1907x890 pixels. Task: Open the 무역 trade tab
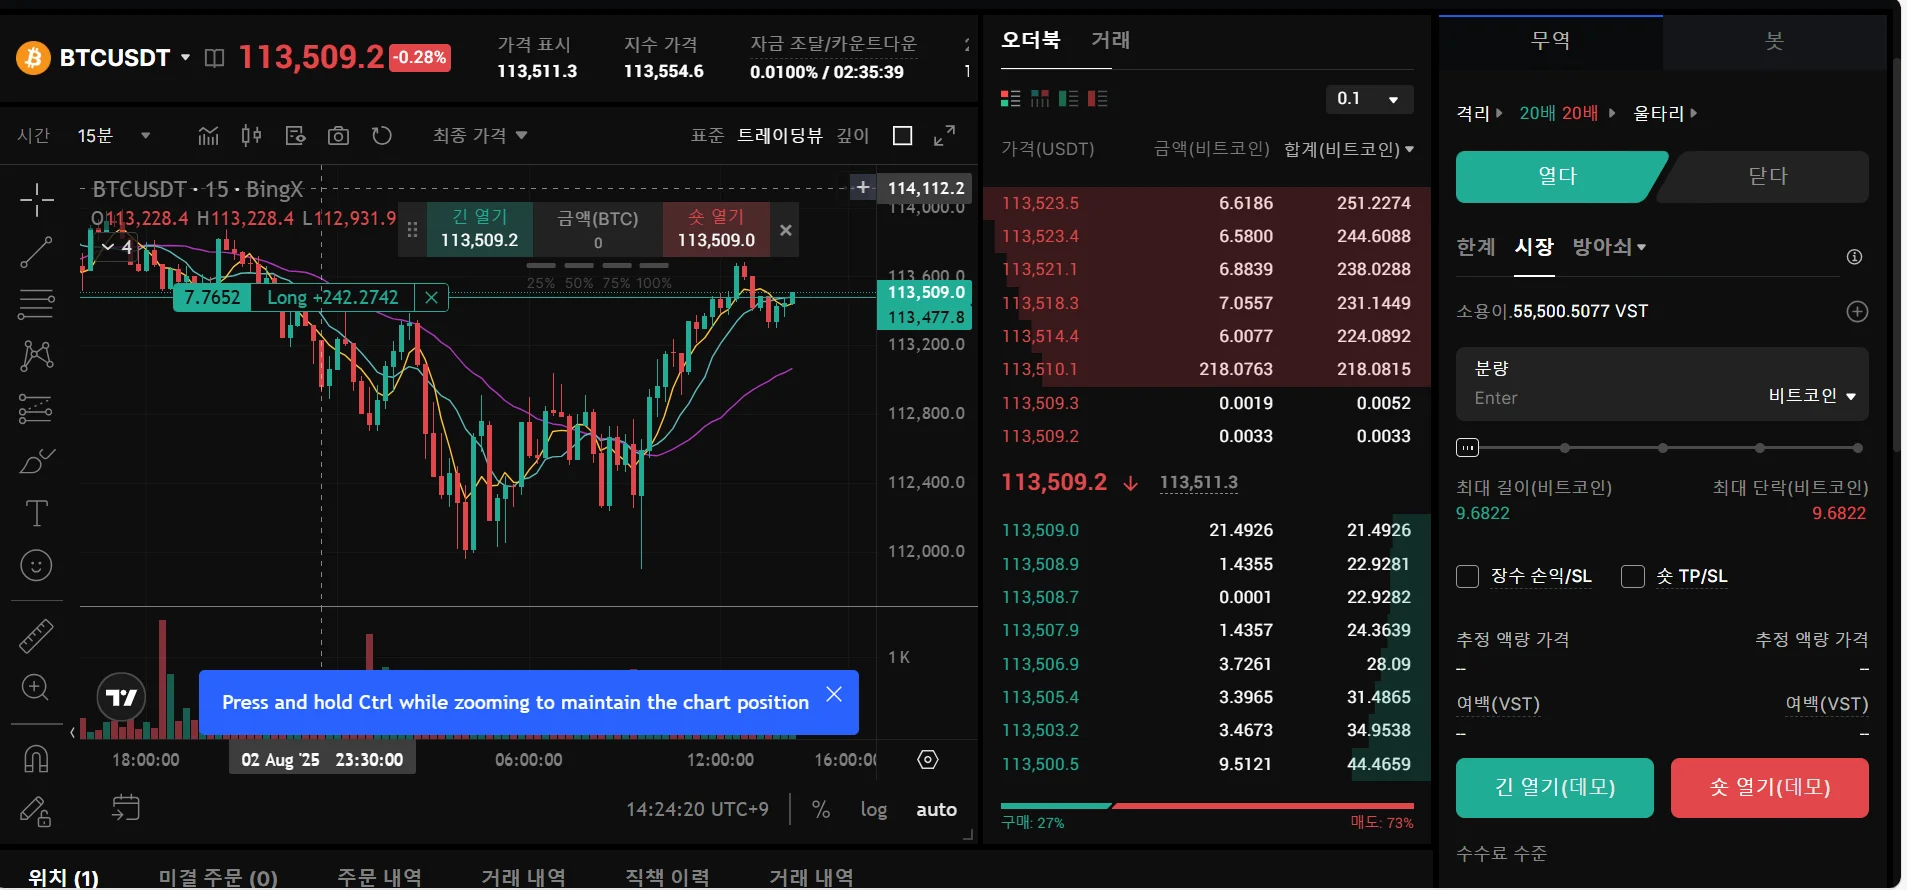click(x=1550, y=41)
